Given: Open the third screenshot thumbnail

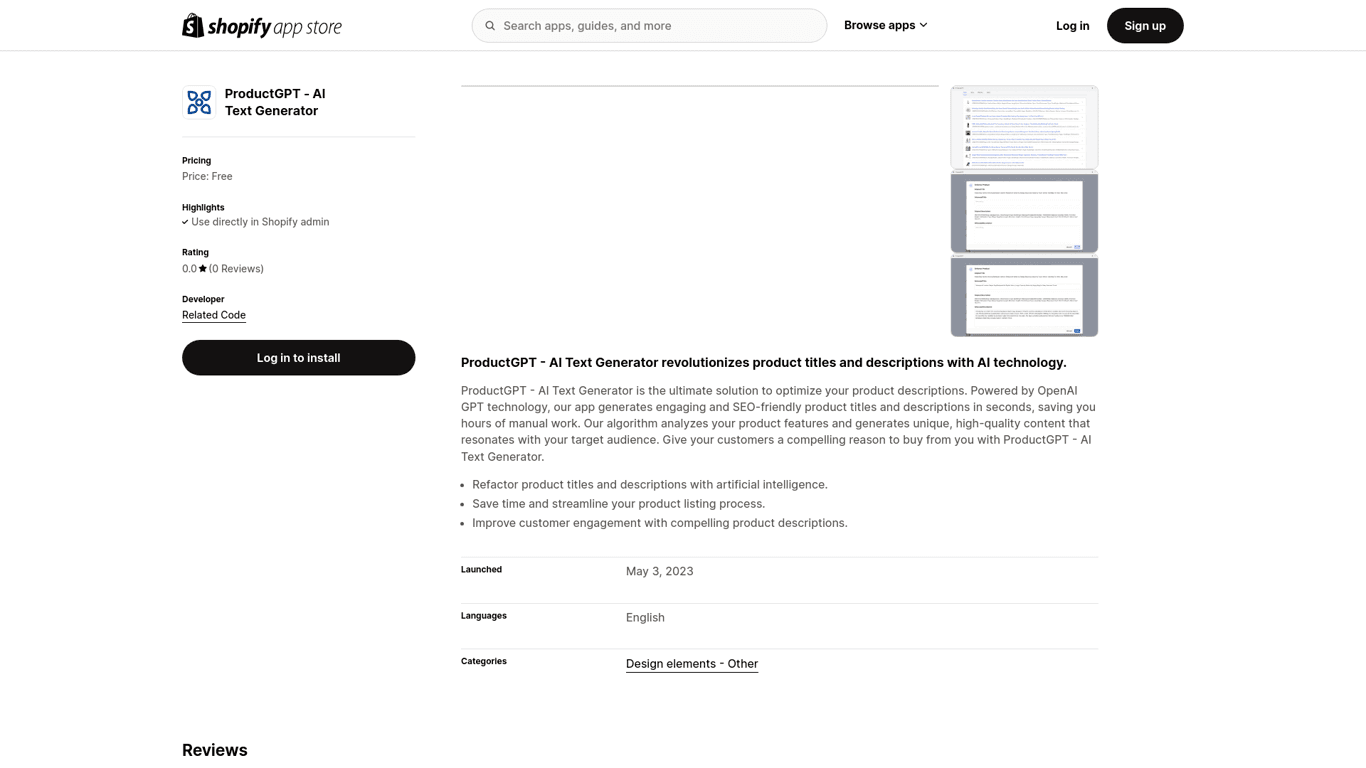Looking at the screenshot, I should (1024, 295).
